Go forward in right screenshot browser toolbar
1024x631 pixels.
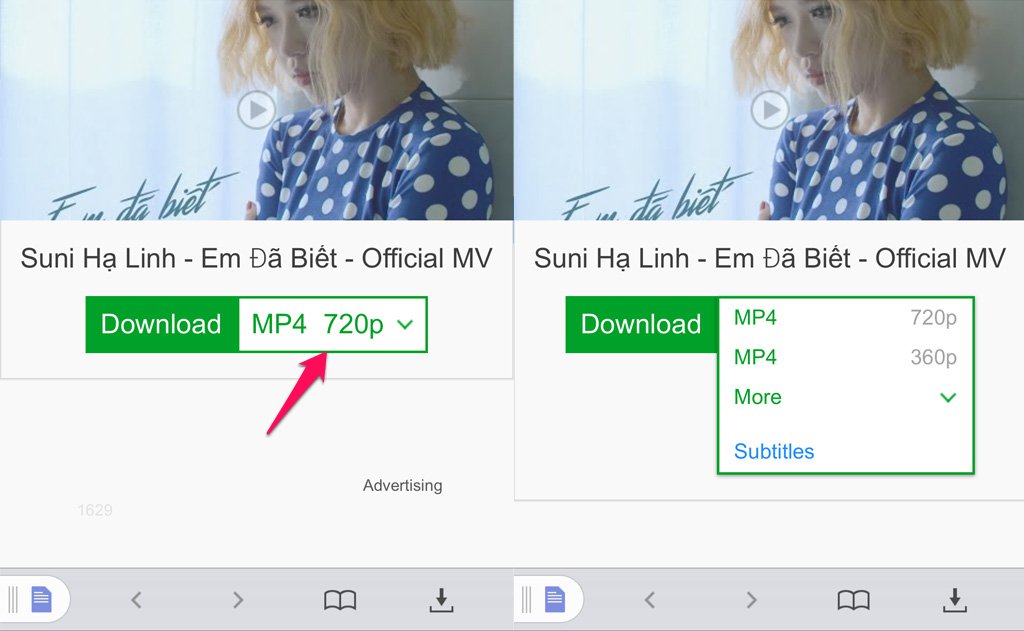tap(752, 600)
